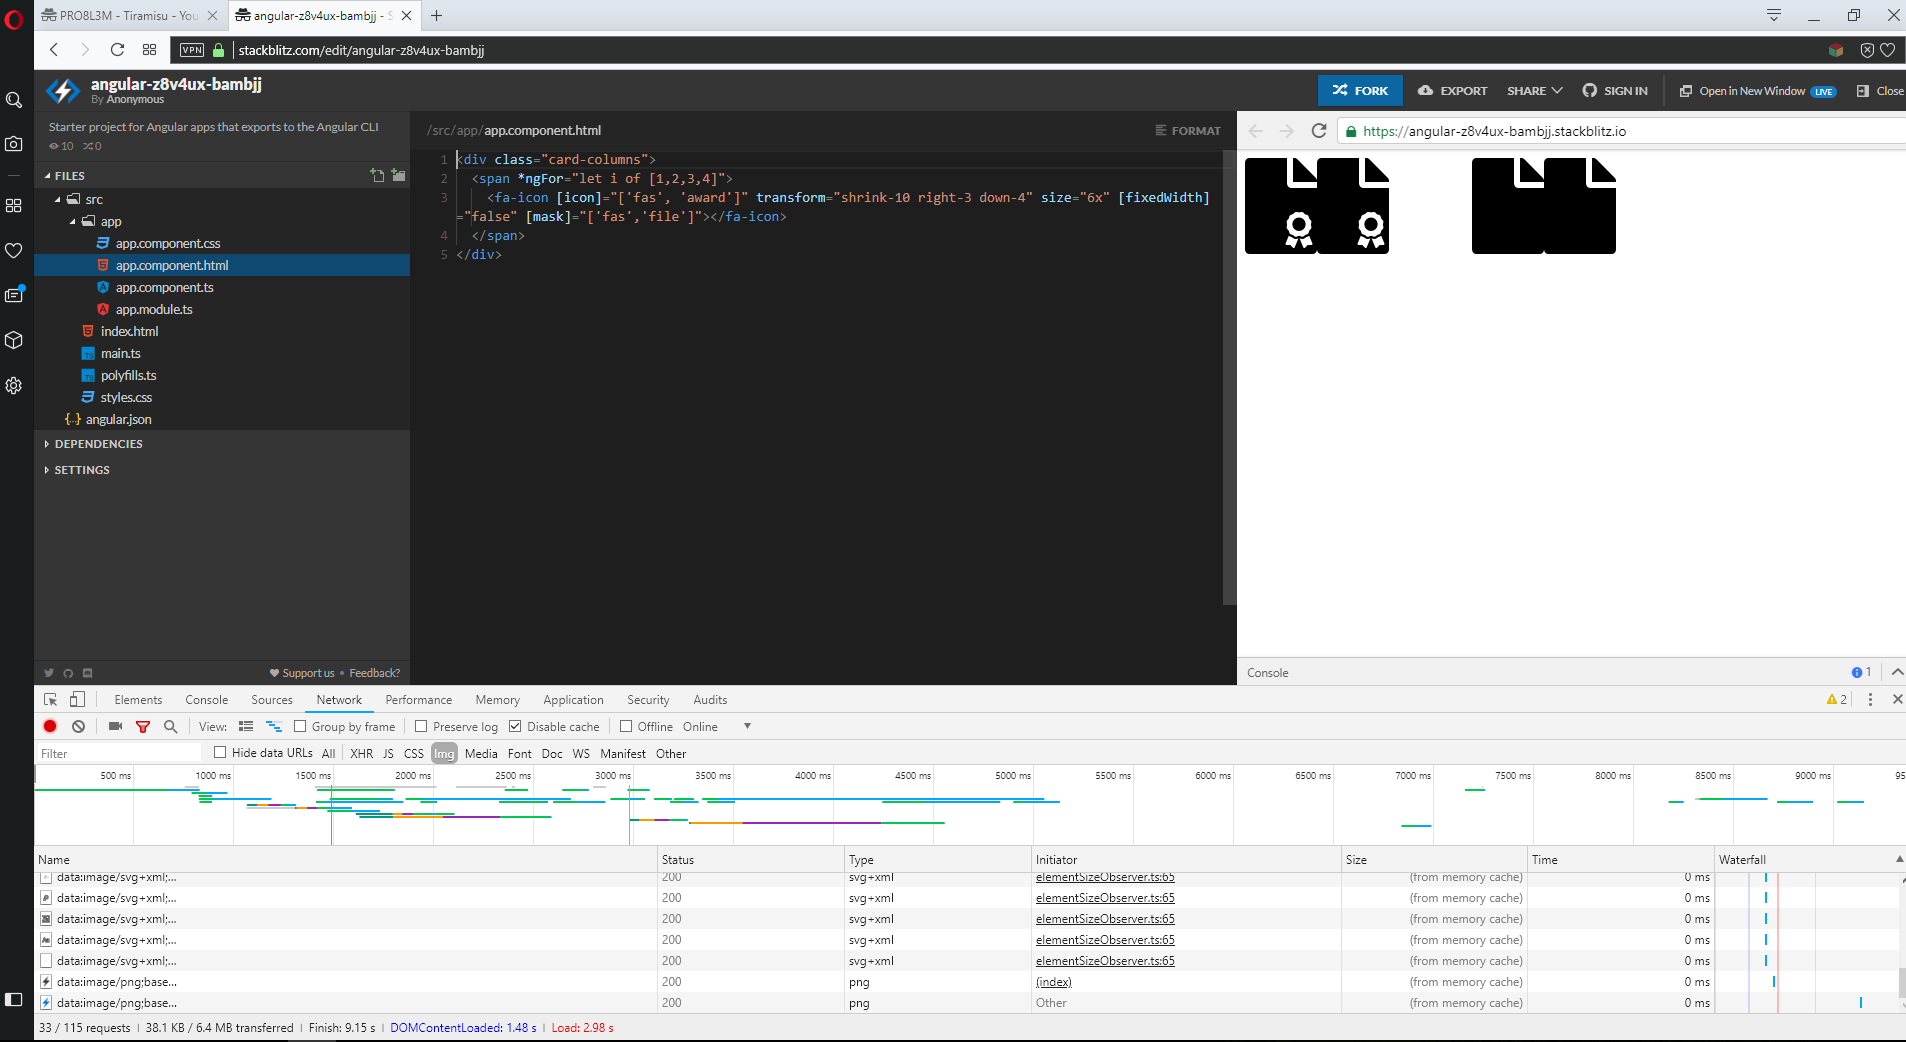This screenshot has height=1042, width=1906.
Task: Open search in the Network panel
Action: tap(170, 726)
